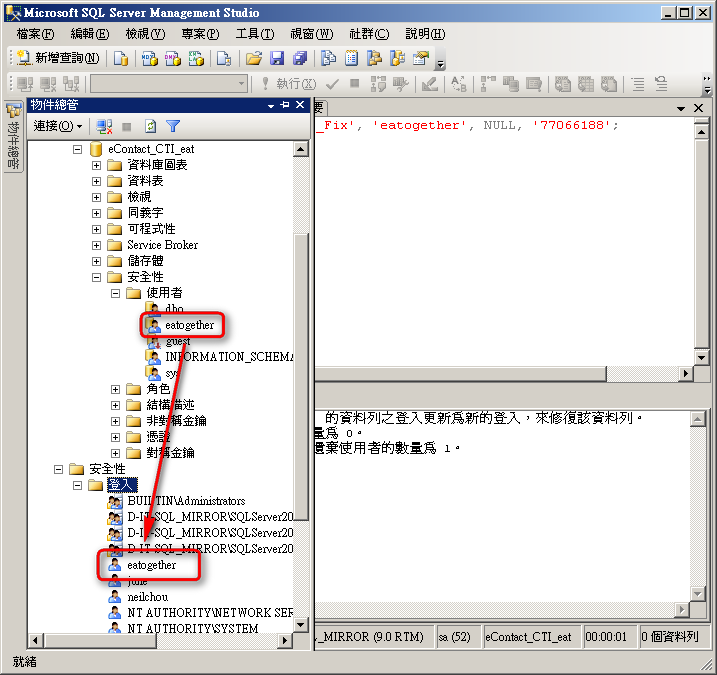Click the Template Explorer toolbar icon
The width and height of the screenshot is (717, 675).
tap(397, 59)
